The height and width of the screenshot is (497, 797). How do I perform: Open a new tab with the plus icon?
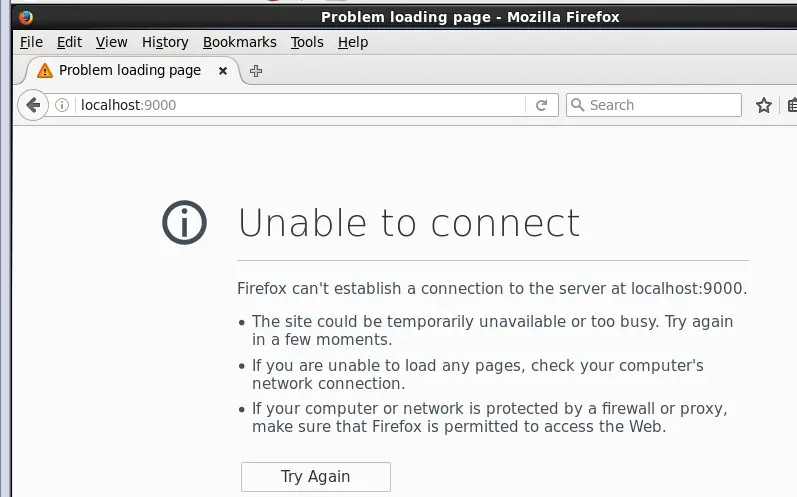256,71
